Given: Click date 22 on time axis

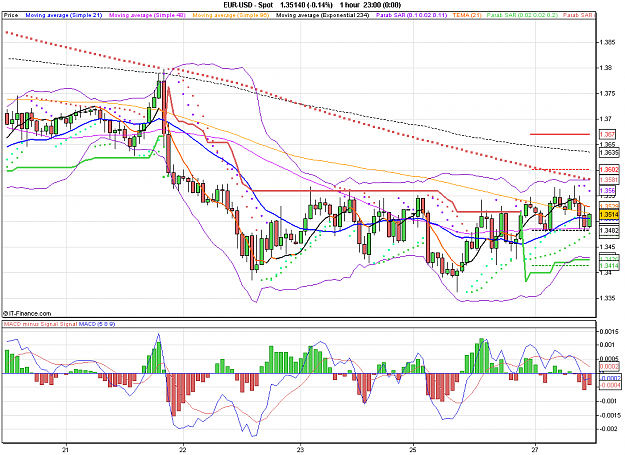Looking at the screenshot, I should [x=183, y=449].
